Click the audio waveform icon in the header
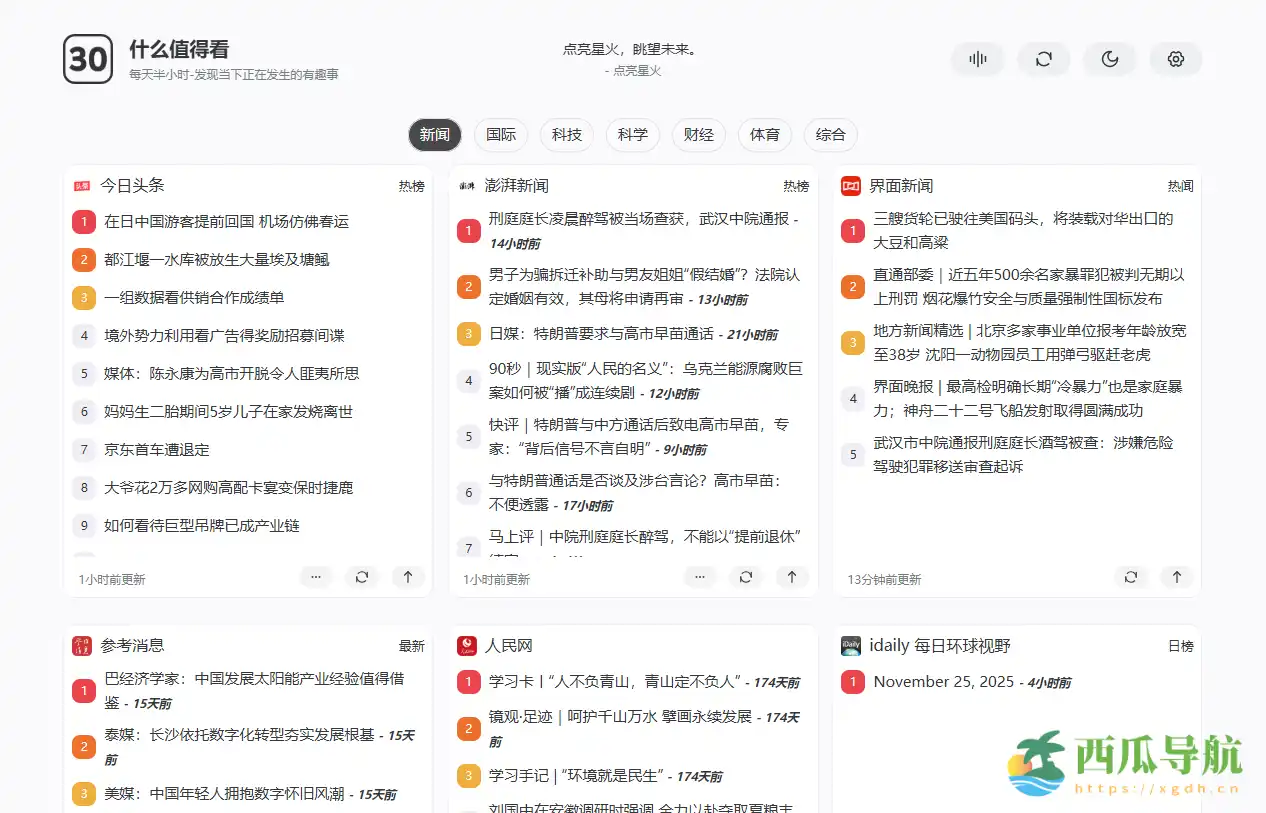Viewport: 1266px width, 813px height. (977, 59)
